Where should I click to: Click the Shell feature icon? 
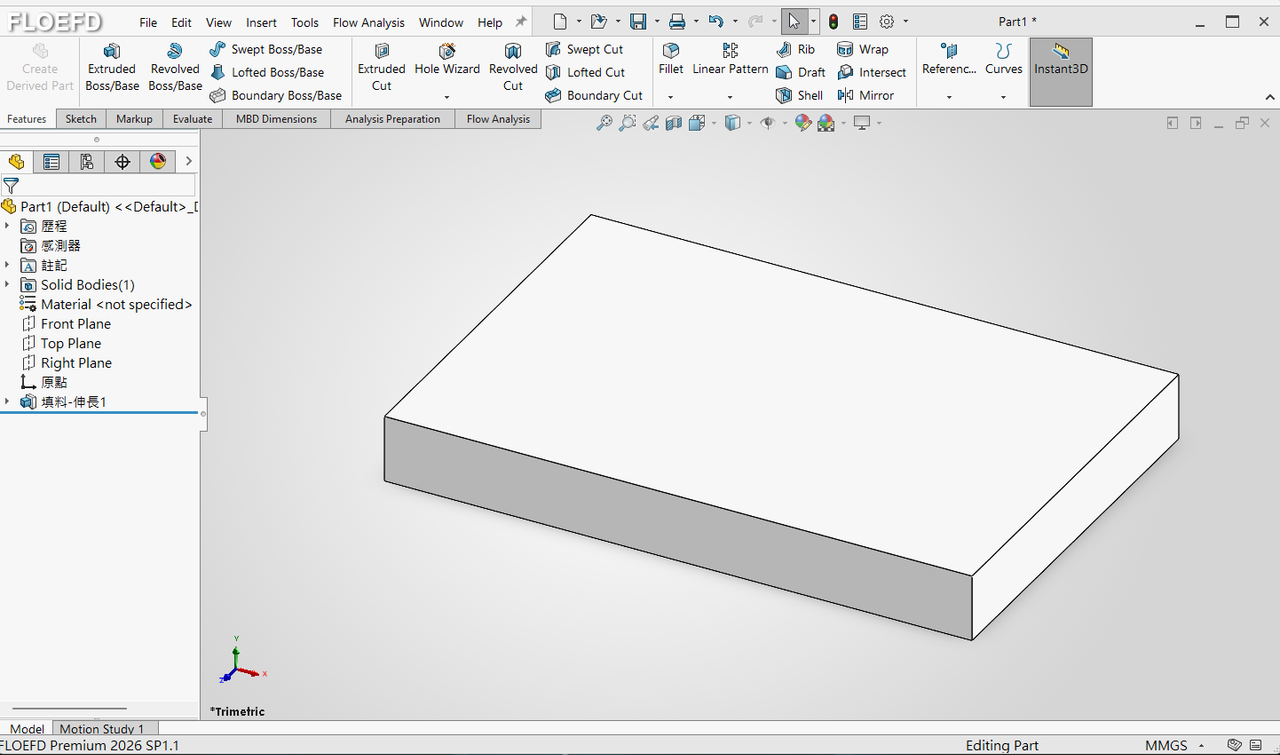pos(799,96)
